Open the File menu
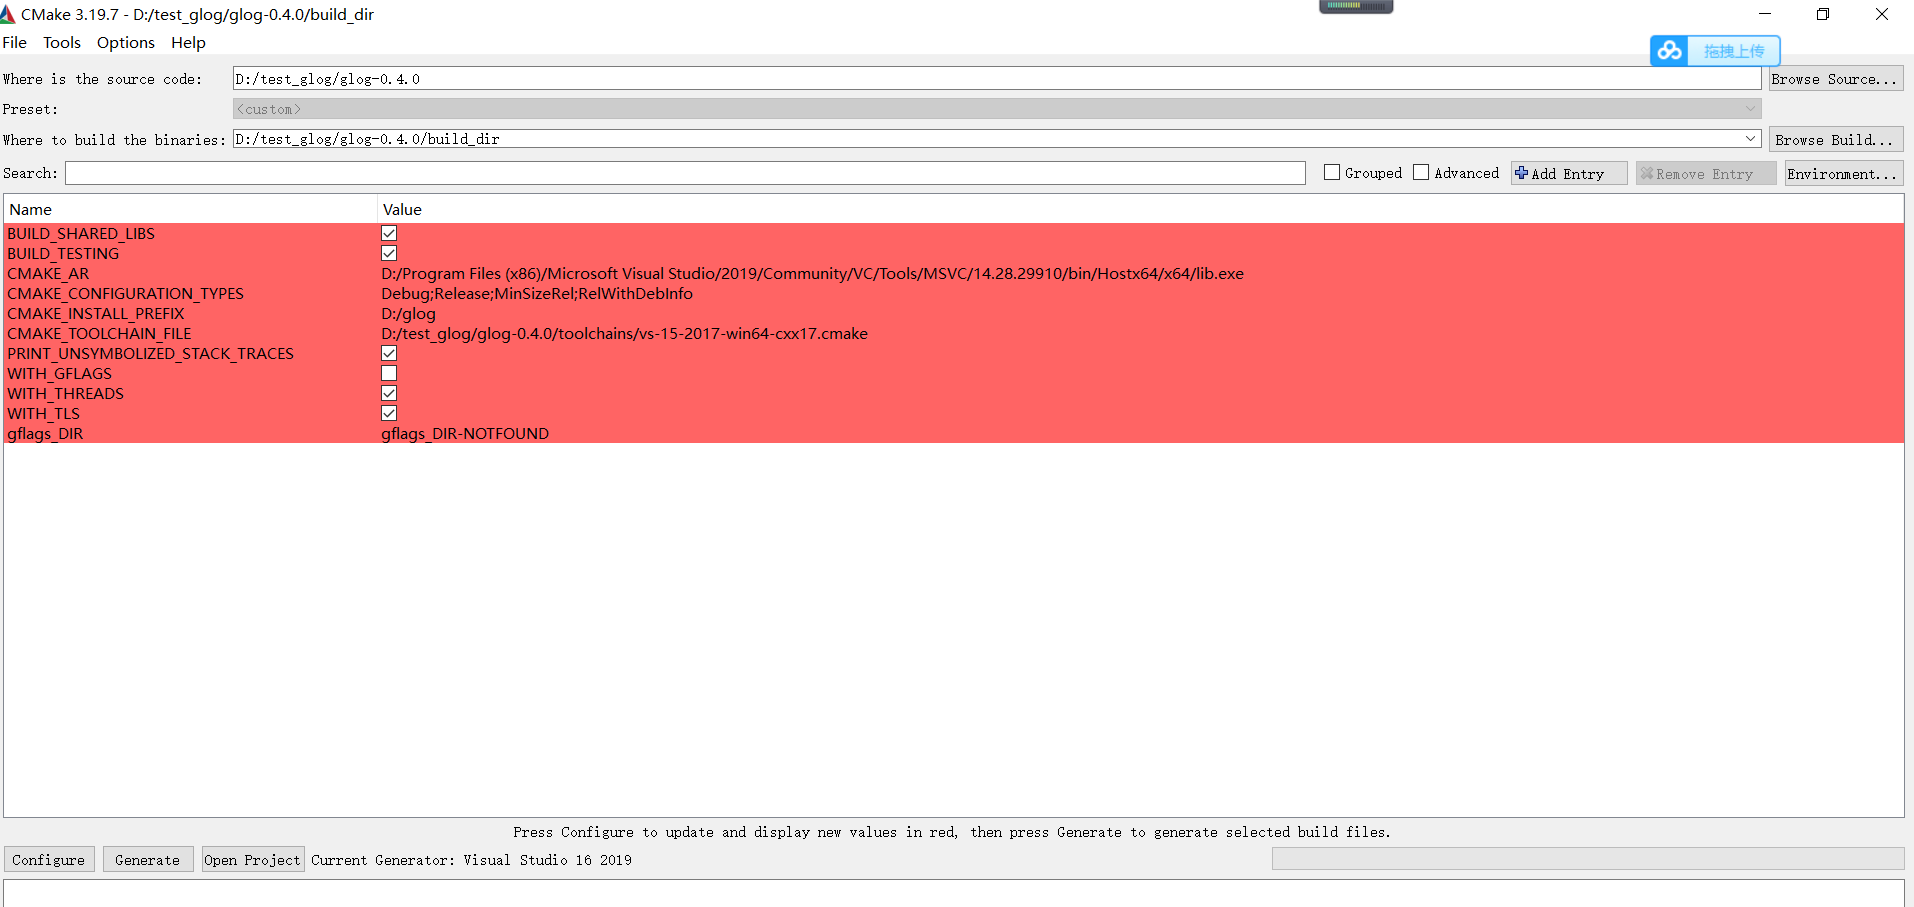This screenshot has width=1914, height=907. tap(15, 42)
